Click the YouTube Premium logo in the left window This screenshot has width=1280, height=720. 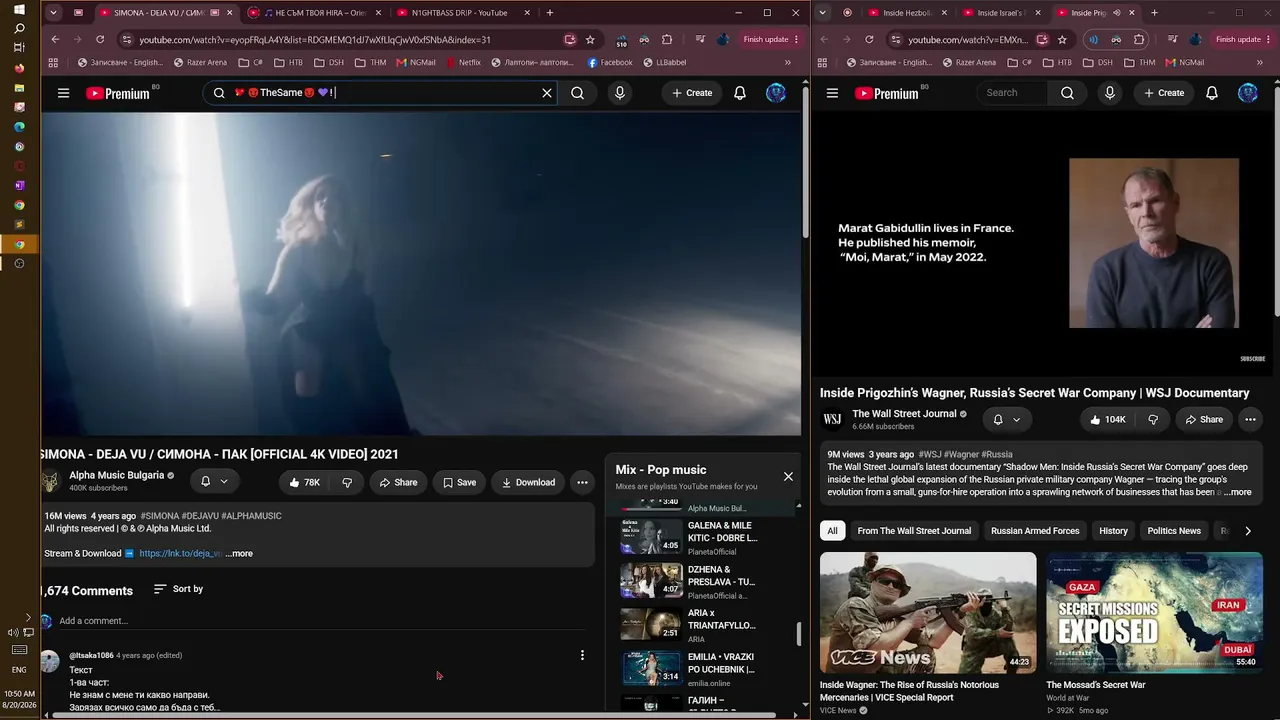click(118, 93)
